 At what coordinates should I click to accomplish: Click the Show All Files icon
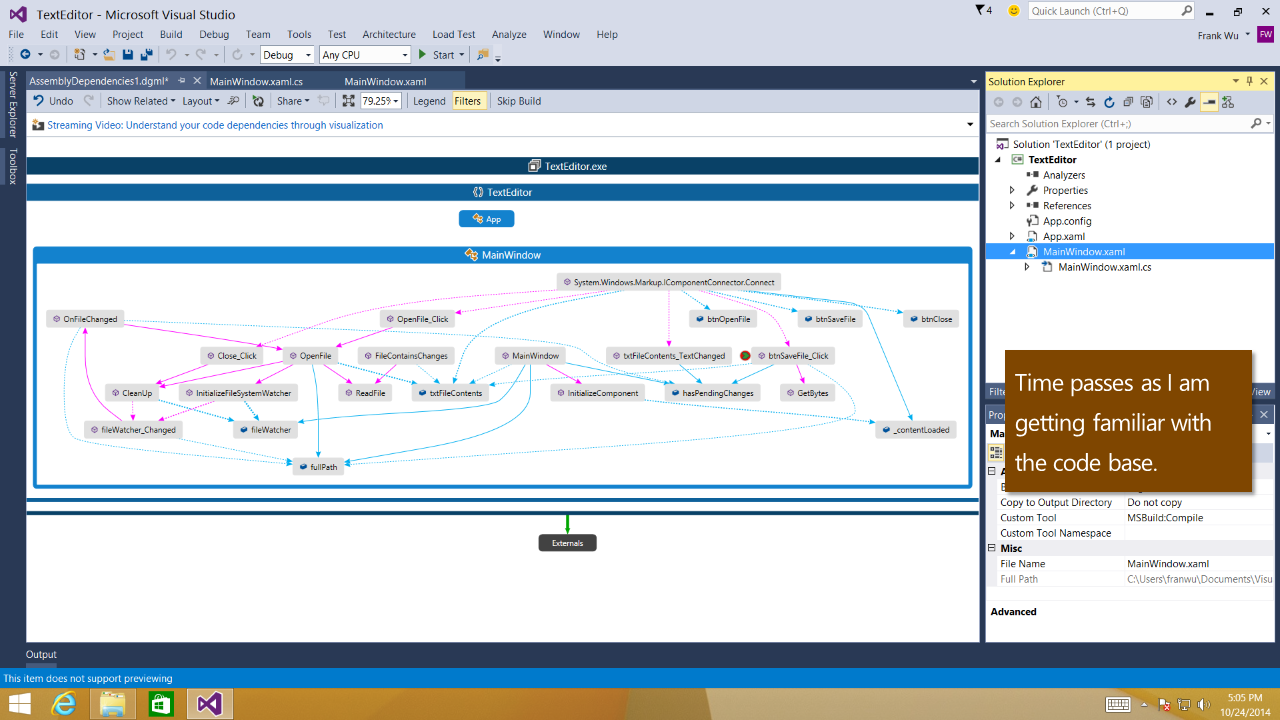point(1146,102)
